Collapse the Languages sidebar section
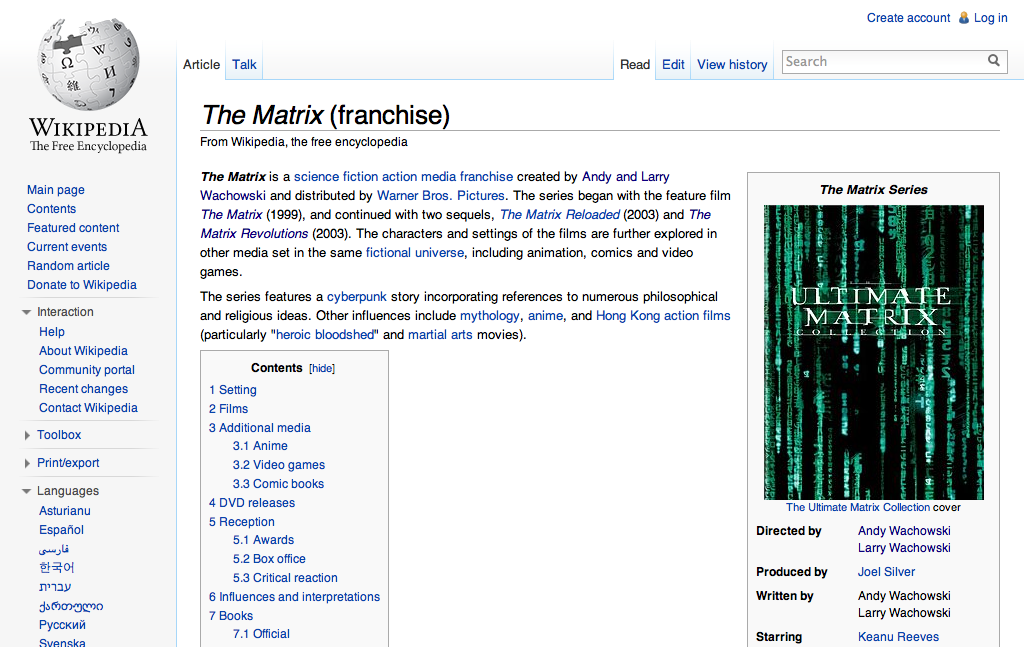1024x647 pixels. pos(27,491)
